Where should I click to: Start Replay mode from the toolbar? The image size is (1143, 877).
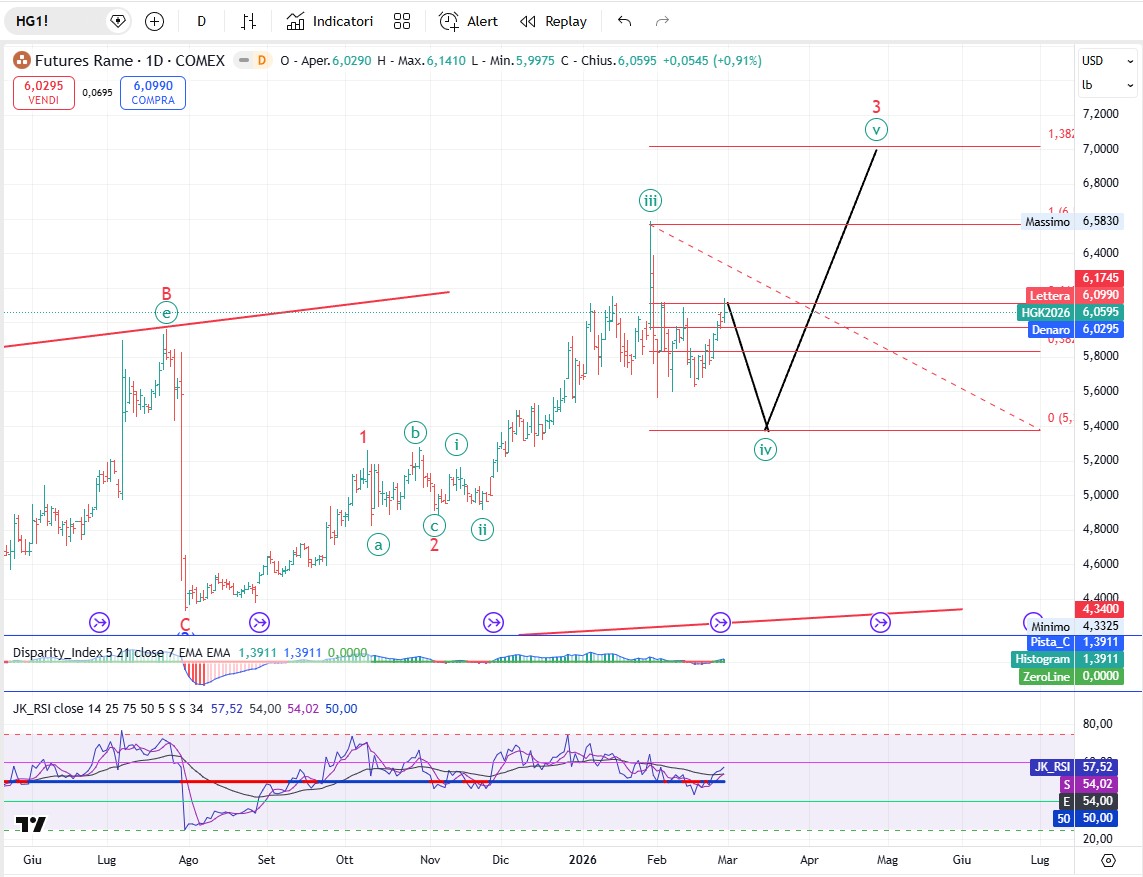pyautogui.click(x=554, y=21)
